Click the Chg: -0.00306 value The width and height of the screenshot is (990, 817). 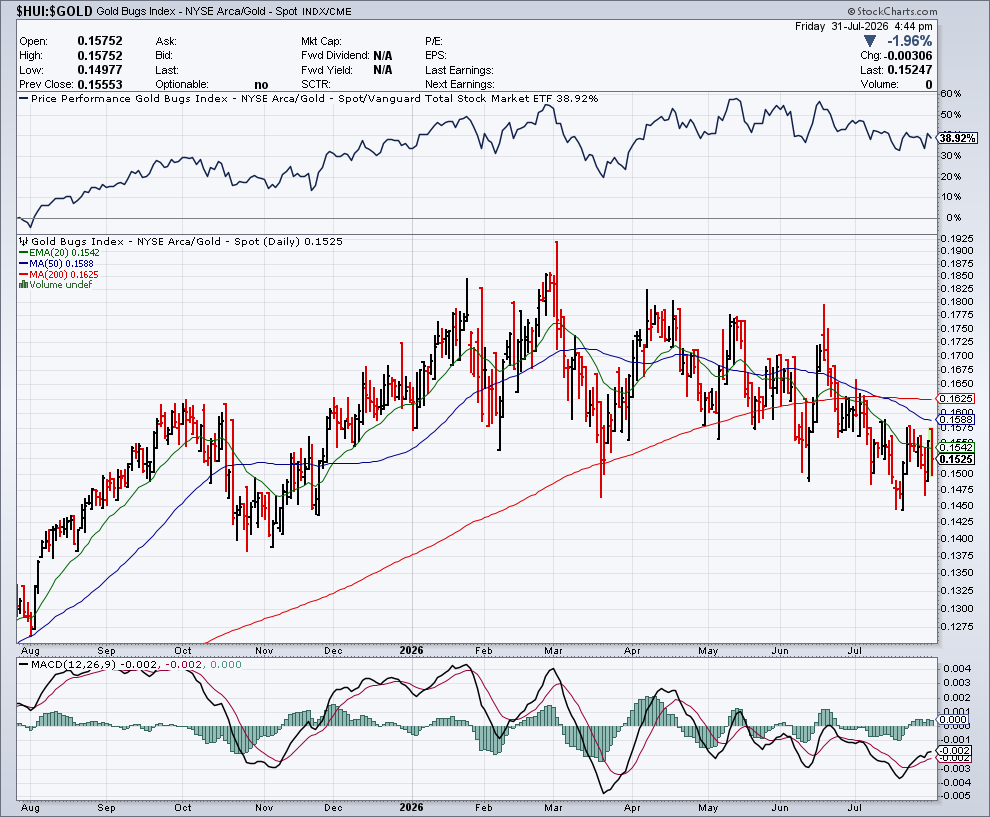click(896, 56)
